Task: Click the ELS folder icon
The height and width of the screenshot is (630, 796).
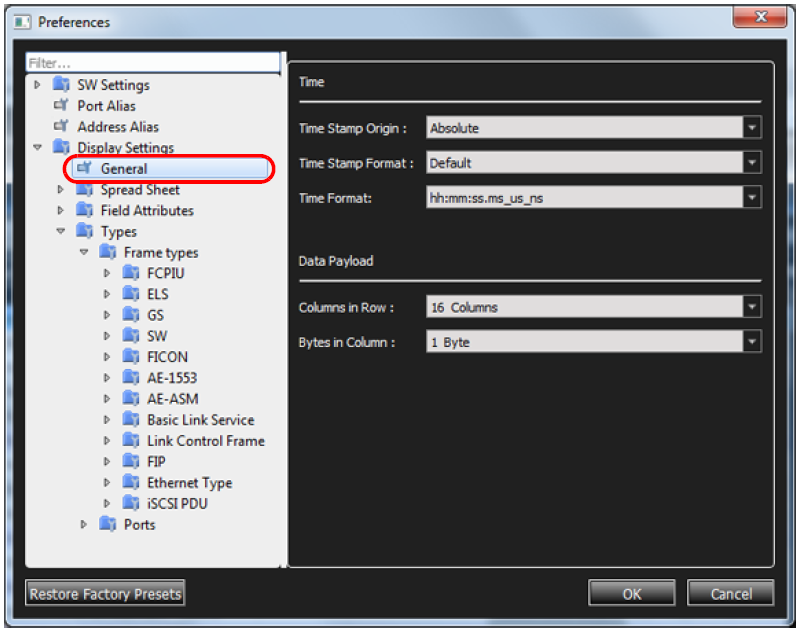Action: (131, 294)
